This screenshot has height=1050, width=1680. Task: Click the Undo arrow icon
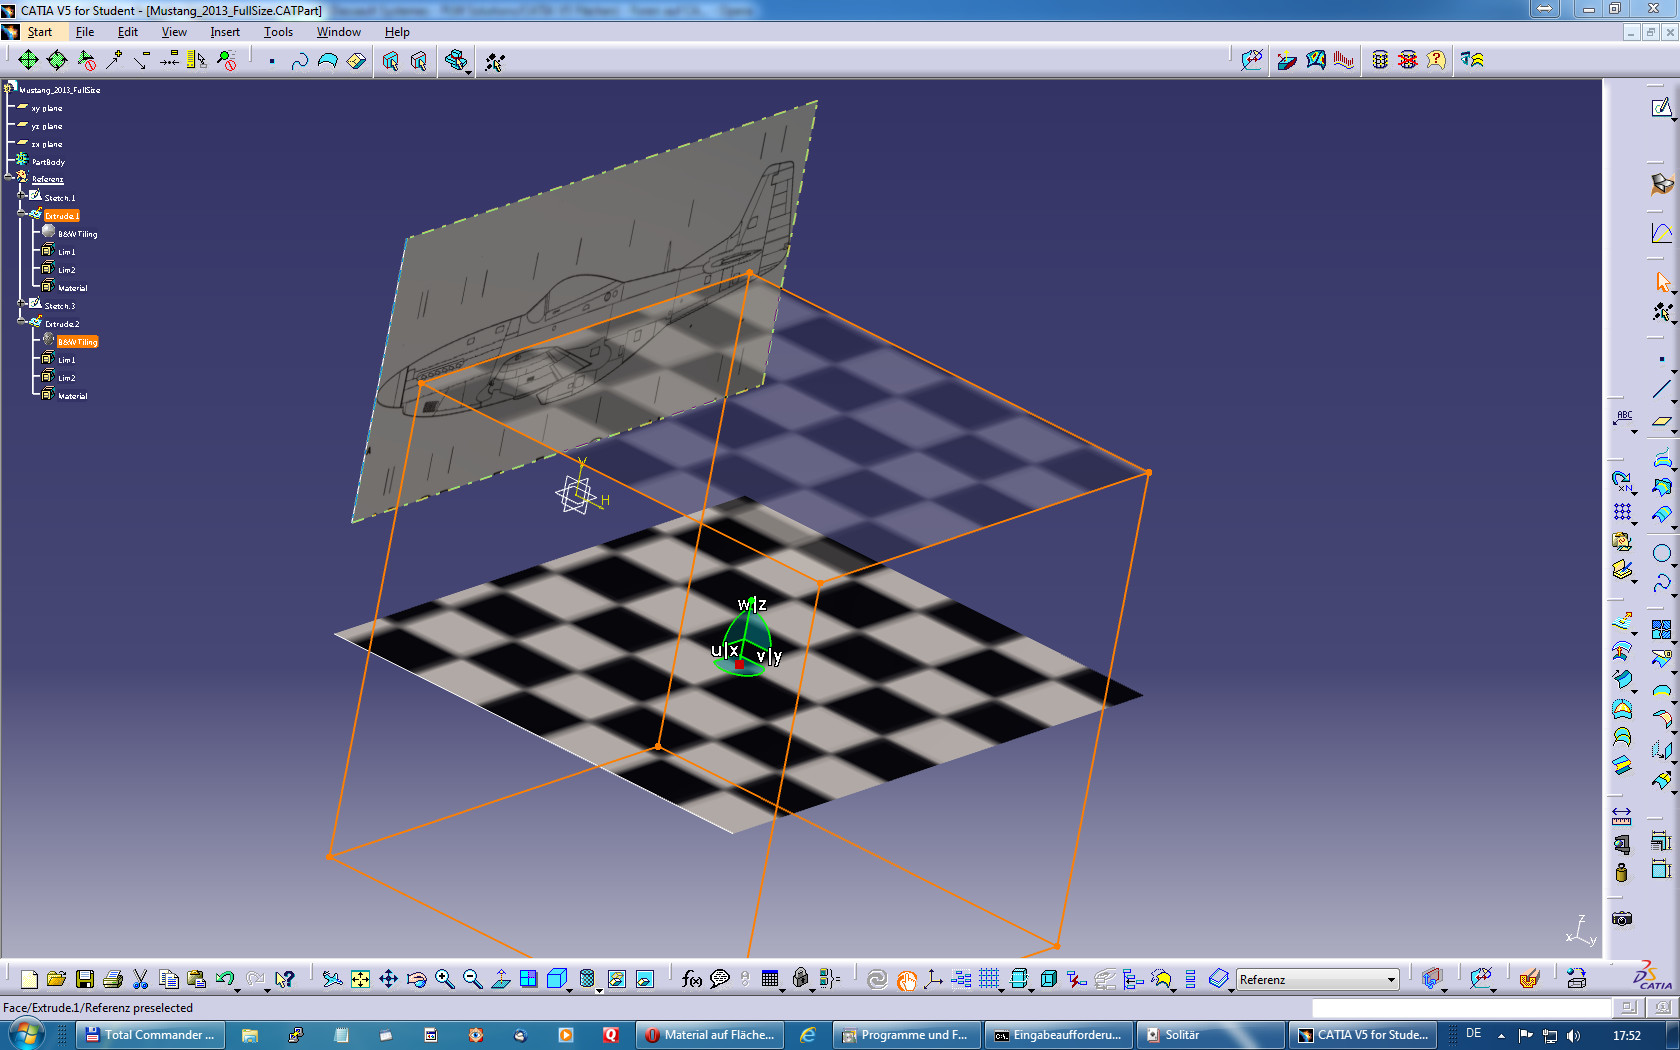(224, 979)
